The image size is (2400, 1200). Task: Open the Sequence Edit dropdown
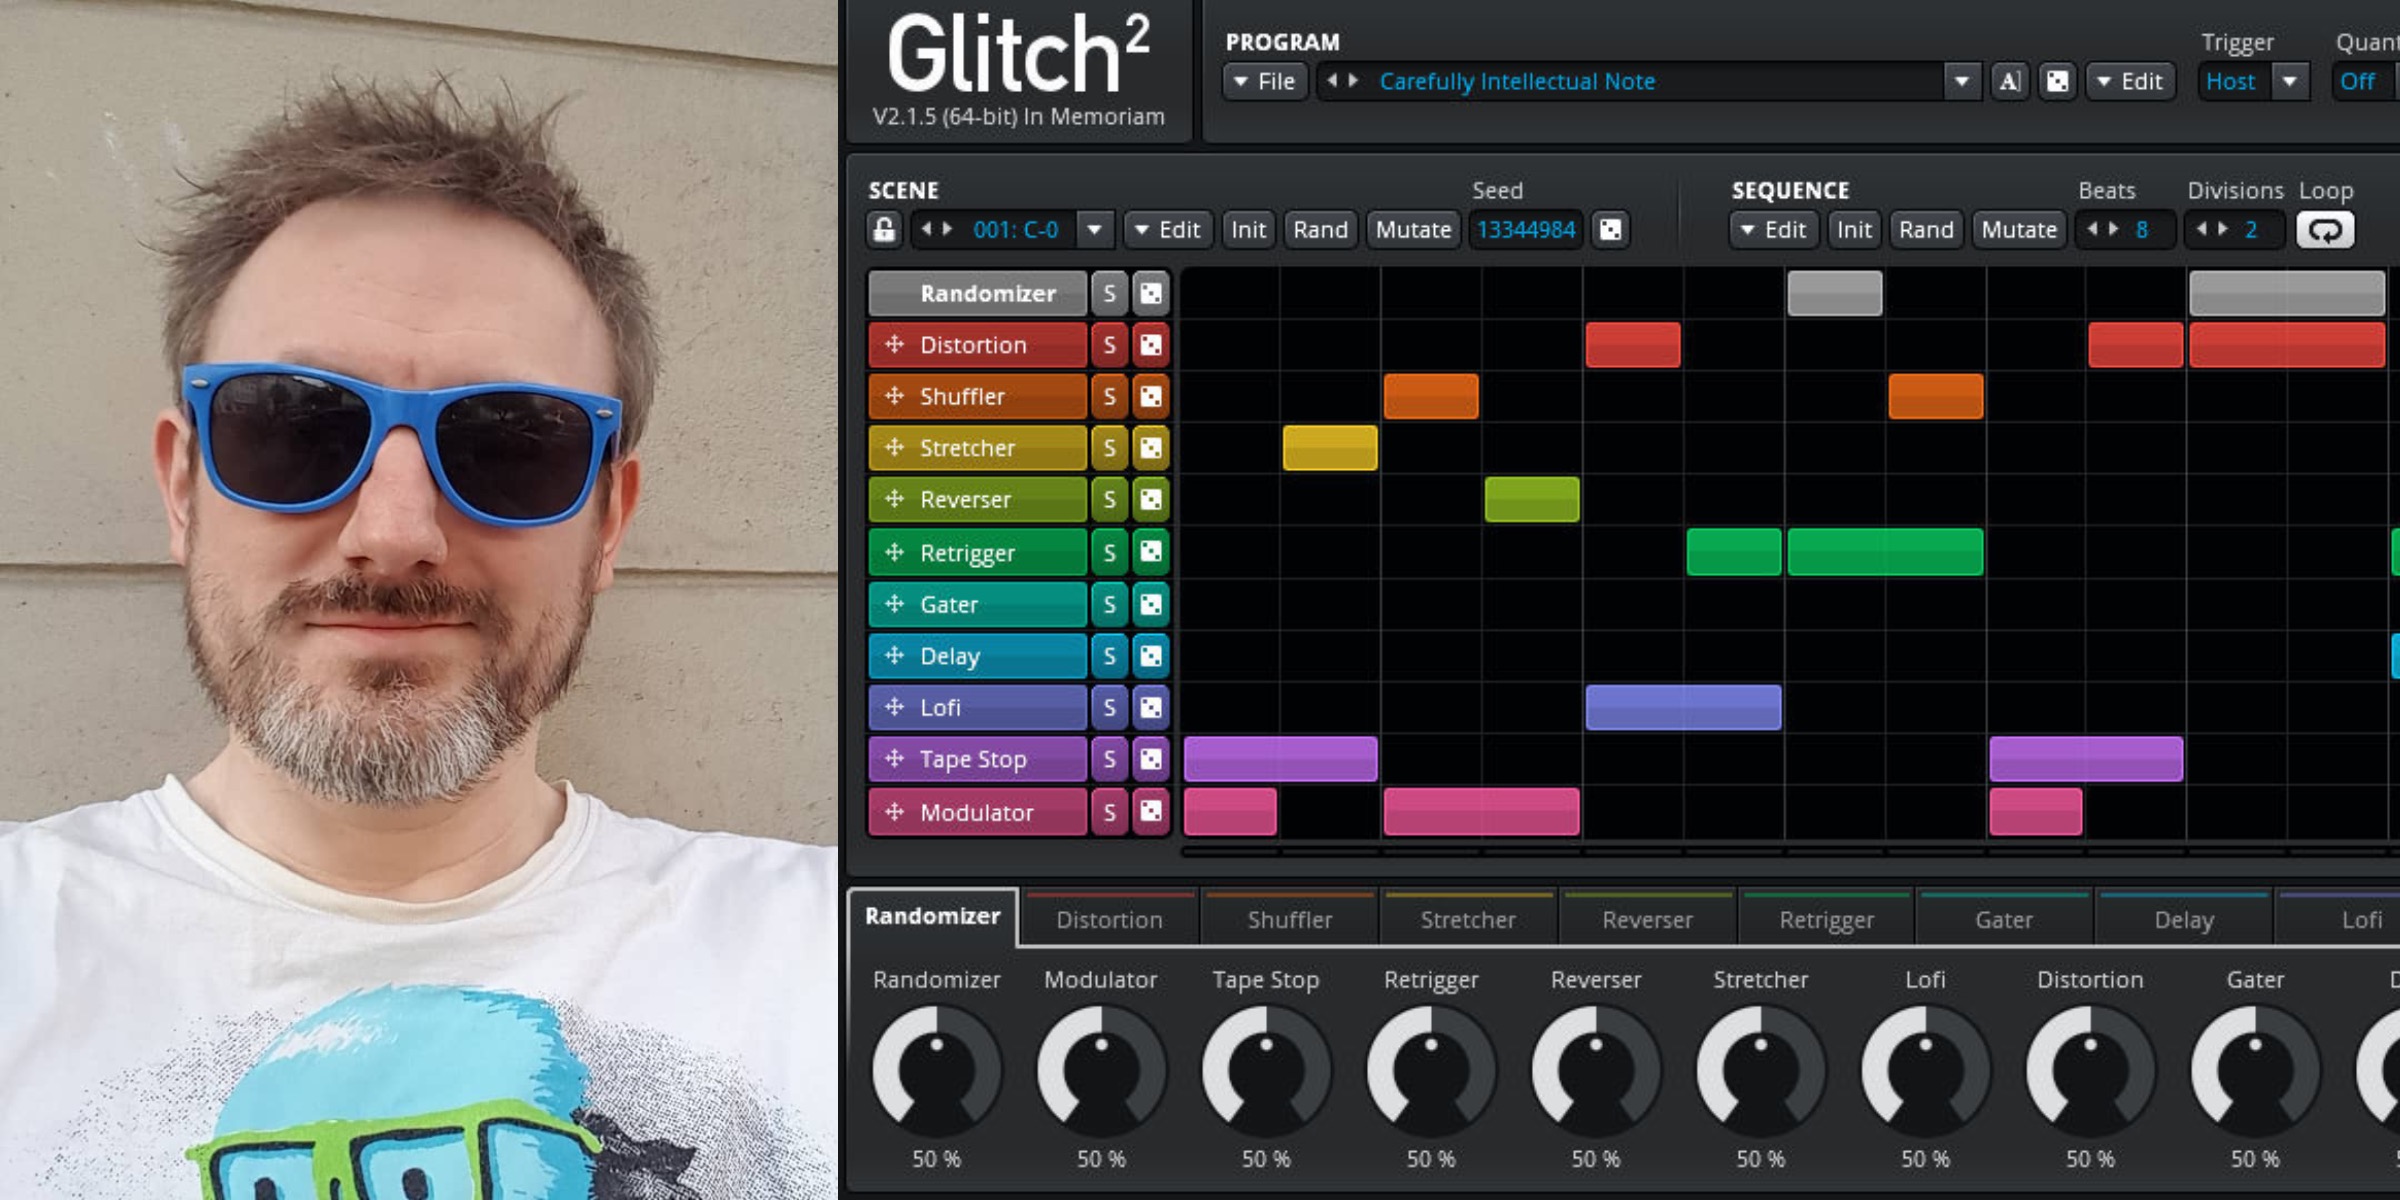pos(1774,230)
